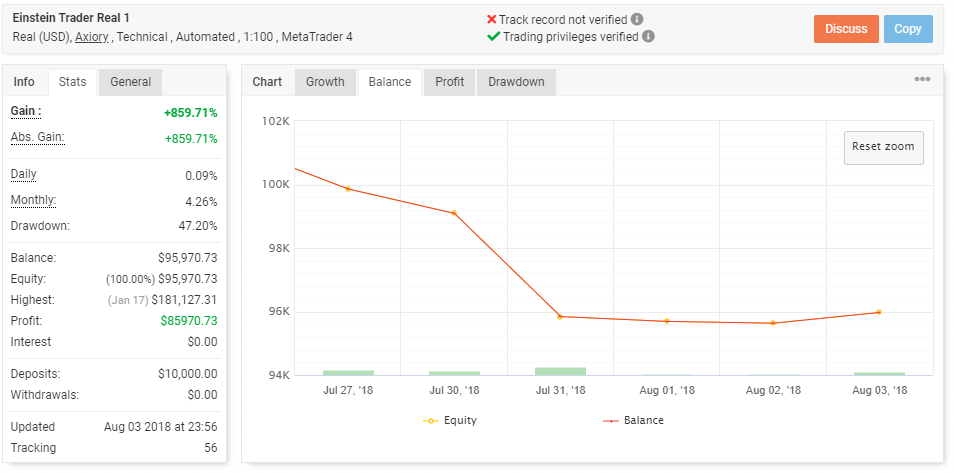Click the green volume bar for Jul 30
Viewport: 954px width, 473px height.
[x=454, y=373]
